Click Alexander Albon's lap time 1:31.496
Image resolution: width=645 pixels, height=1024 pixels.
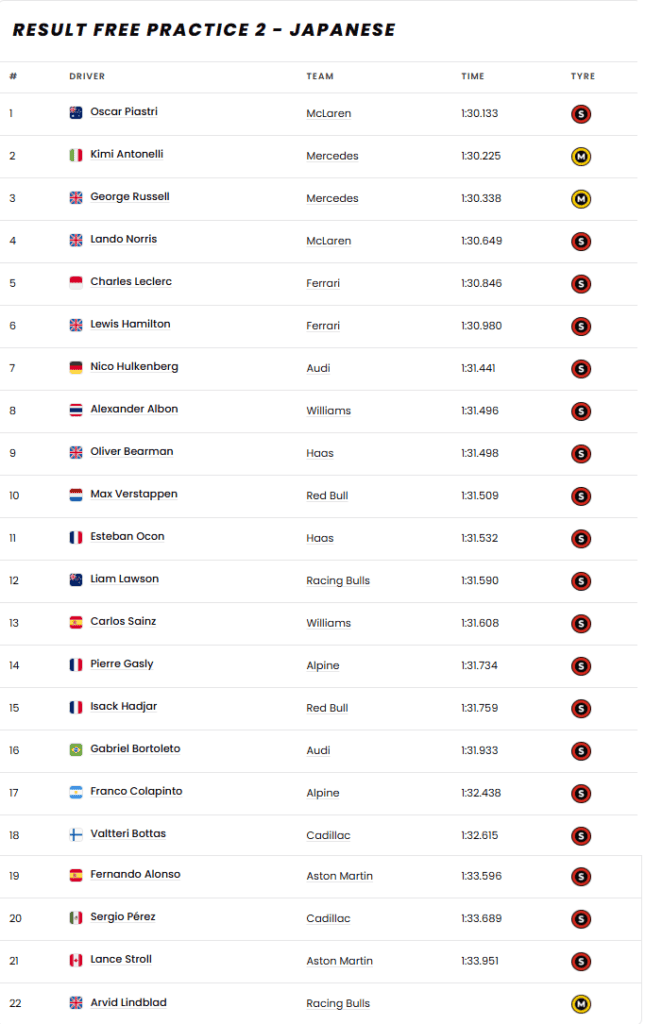479,411
